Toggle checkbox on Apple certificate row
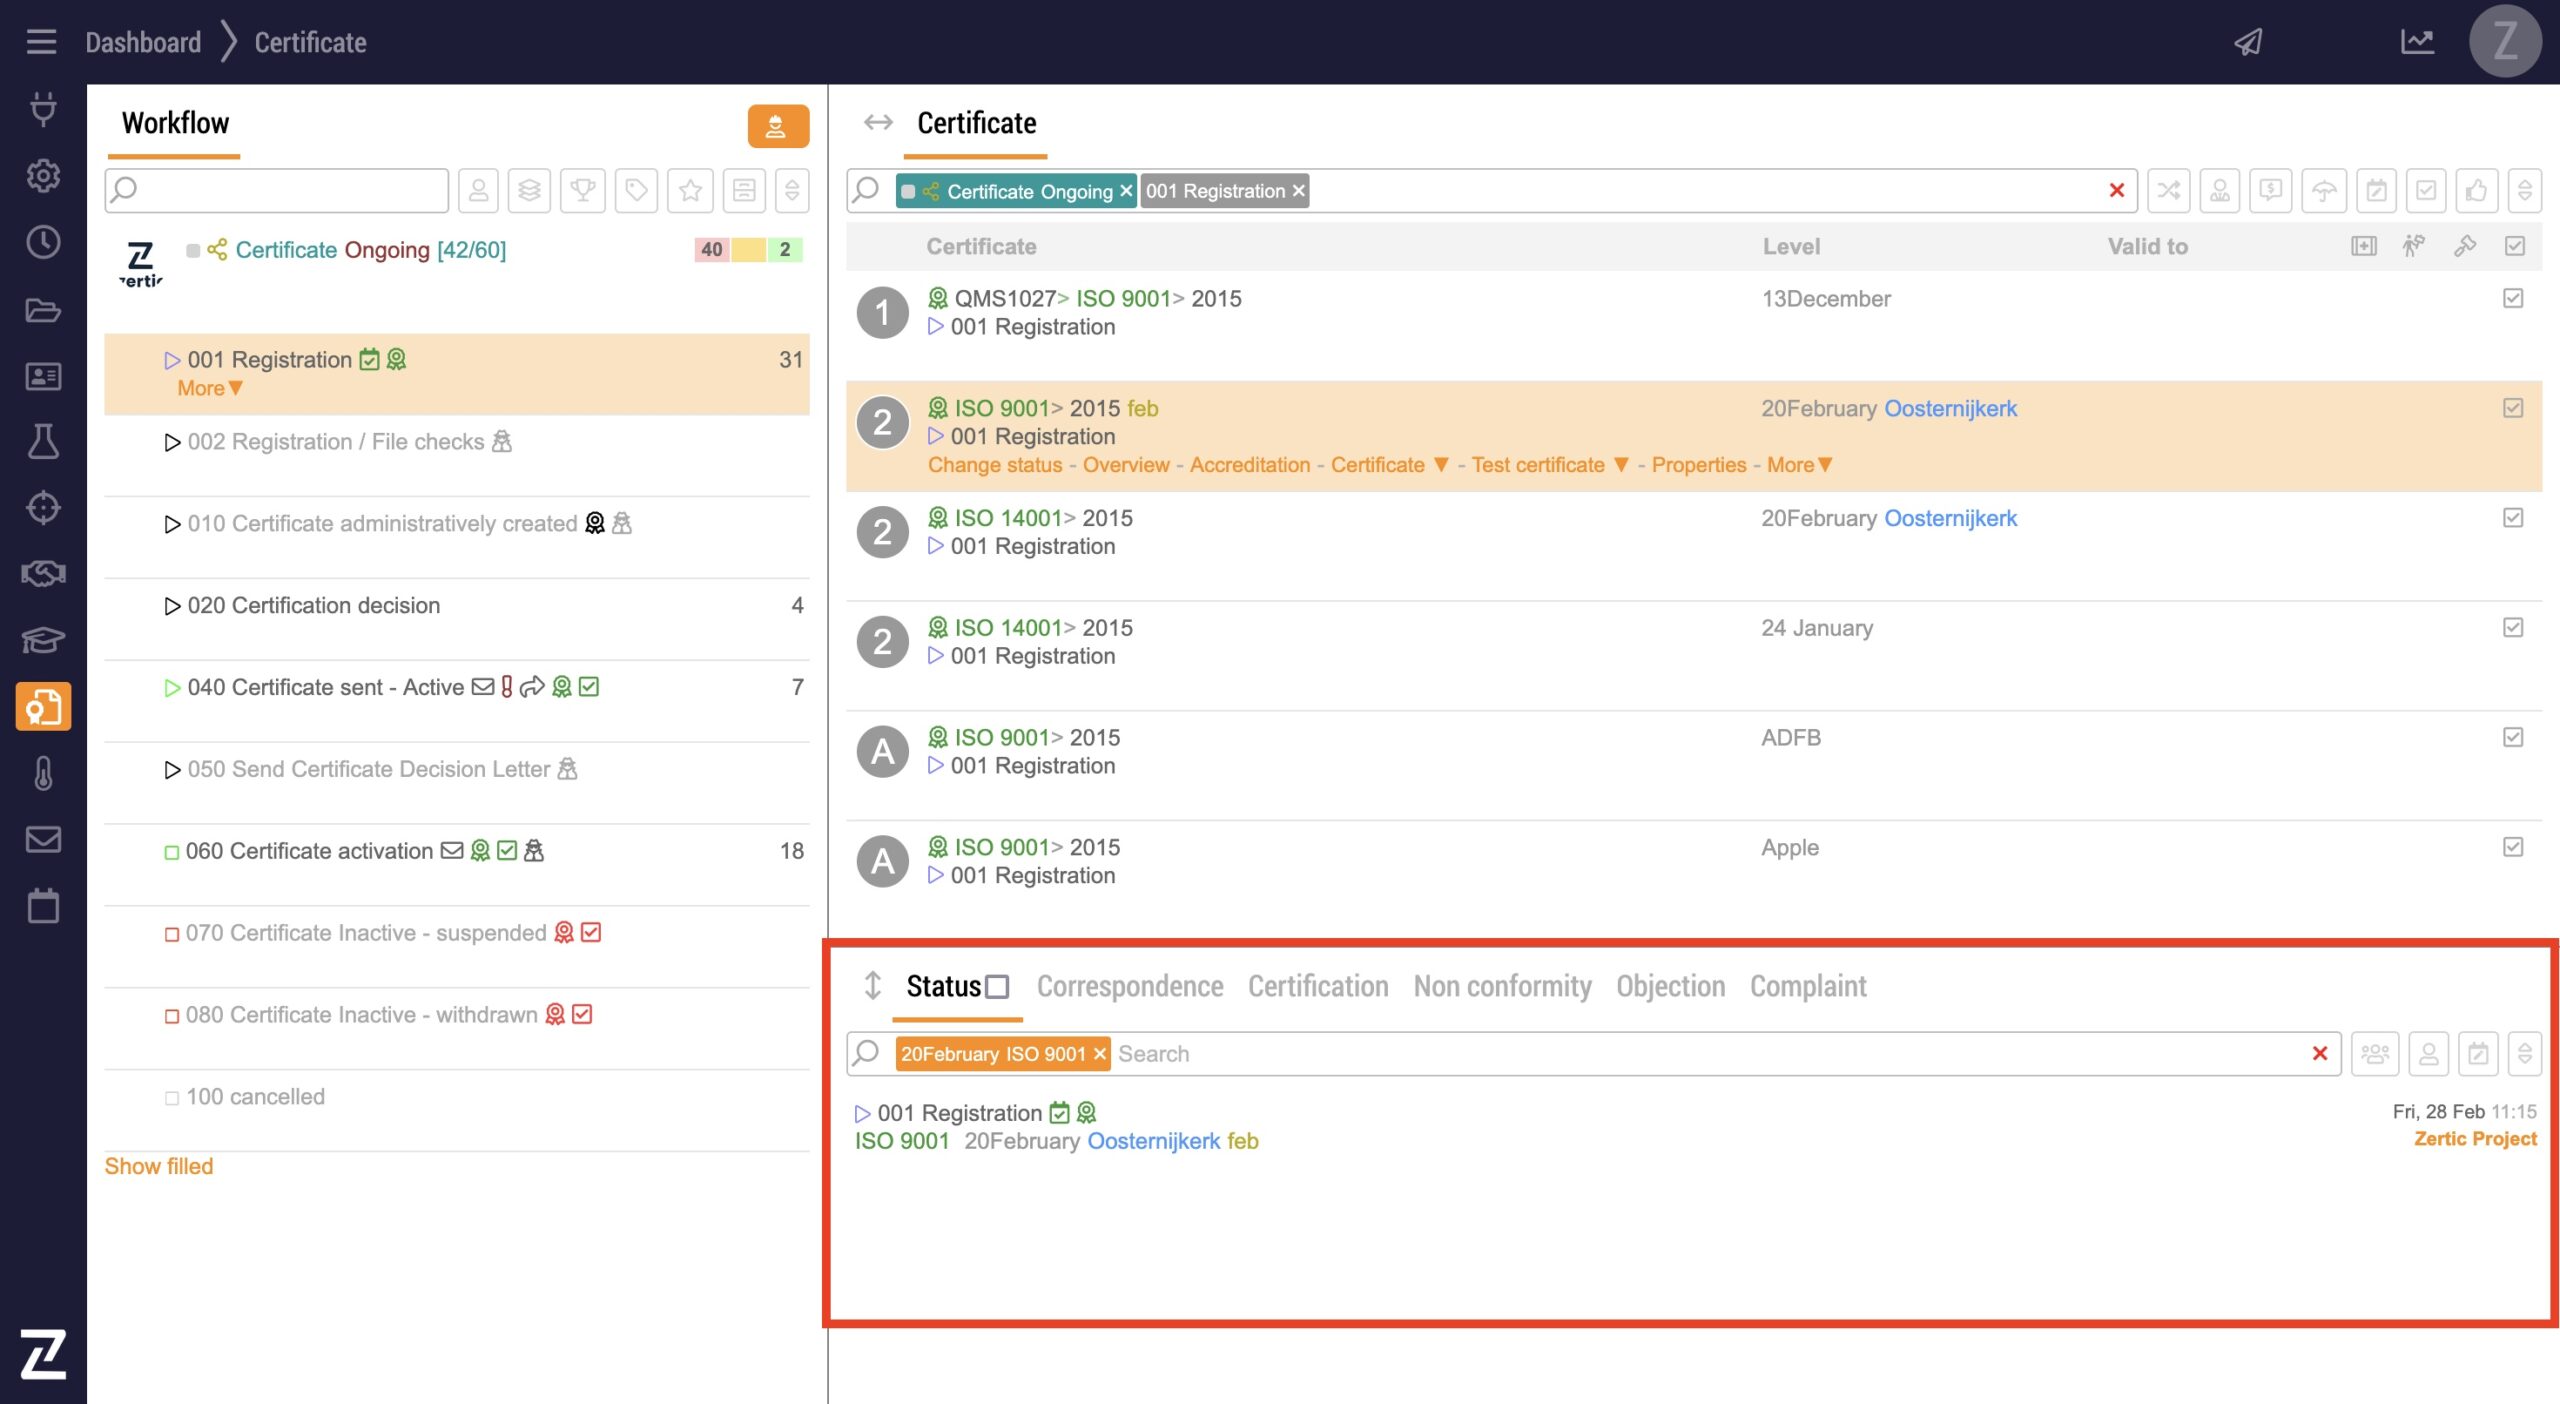Screen dimensions: 2560x1404 coord(2513,847)
